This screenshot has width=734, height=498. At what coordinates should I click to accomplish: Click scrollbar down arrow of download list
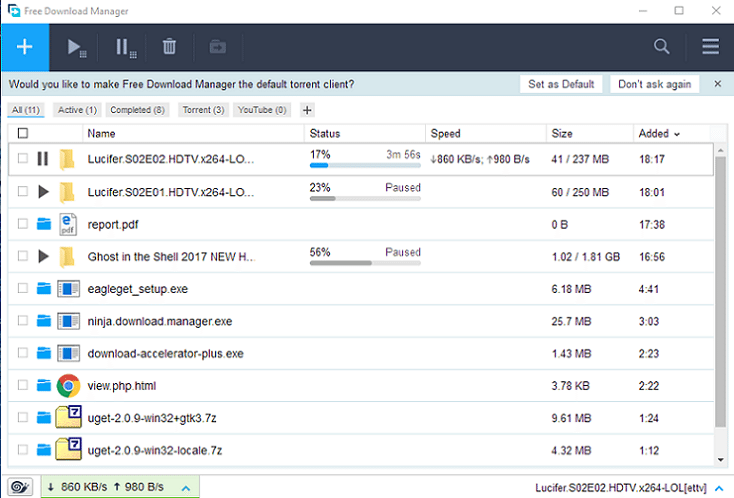point(720,460)
